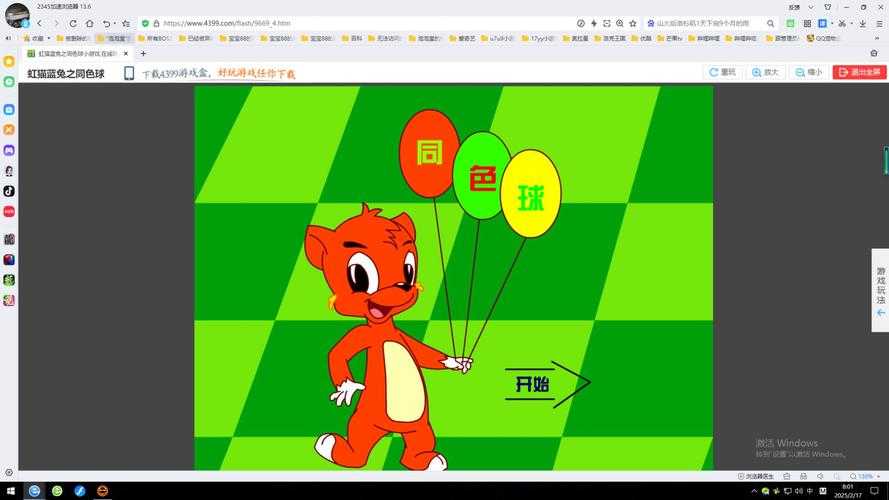Open the apps grid icon in toolbar
Viewport: 889px width, 500px height.
(x=807, y=23)
